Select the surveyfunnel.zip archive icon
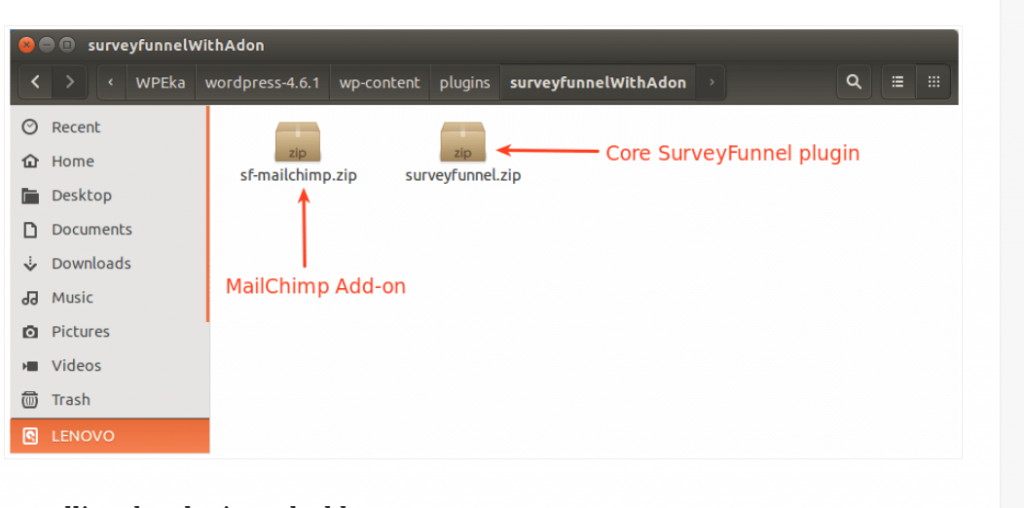 (462, 141)
